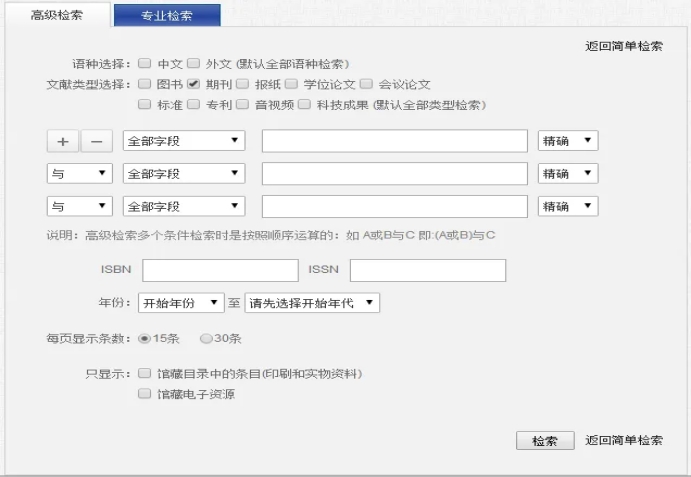Image resolution: width=691 pixels, height=477 pixels.
Task: Select the 高级检索 tab
Action: 56,16
